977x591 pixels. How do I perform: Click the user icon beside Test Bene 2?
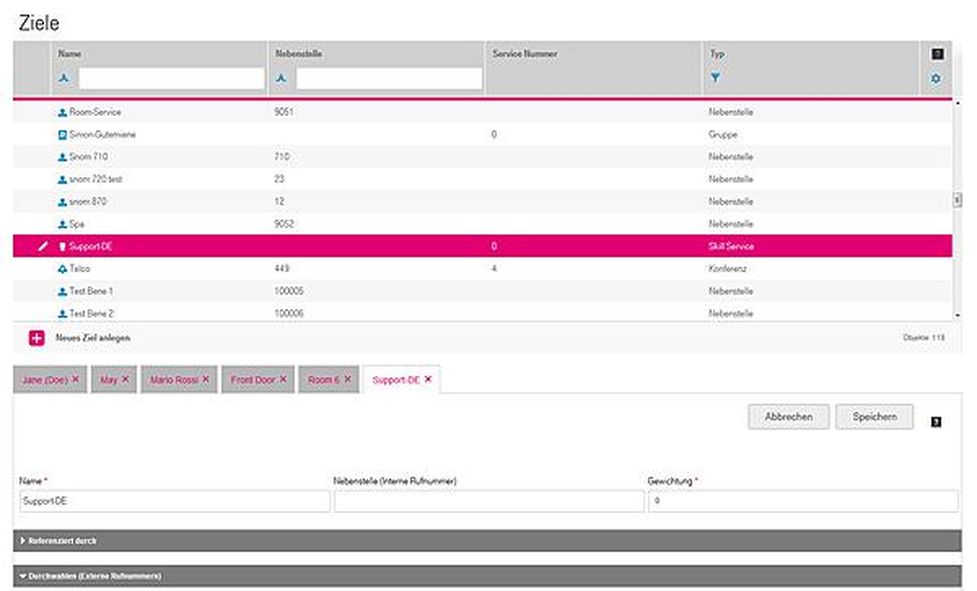62,314
